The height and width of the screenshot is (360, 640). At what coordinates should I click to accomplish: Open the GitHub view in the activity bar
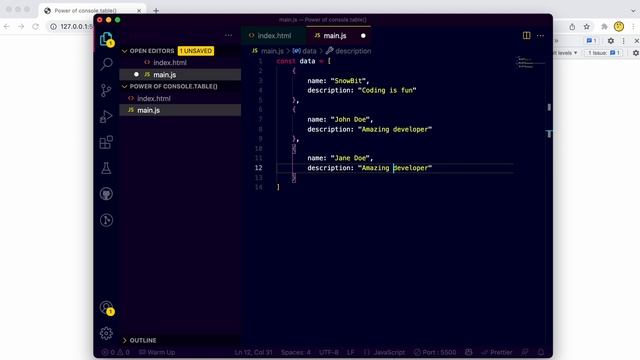106,194
